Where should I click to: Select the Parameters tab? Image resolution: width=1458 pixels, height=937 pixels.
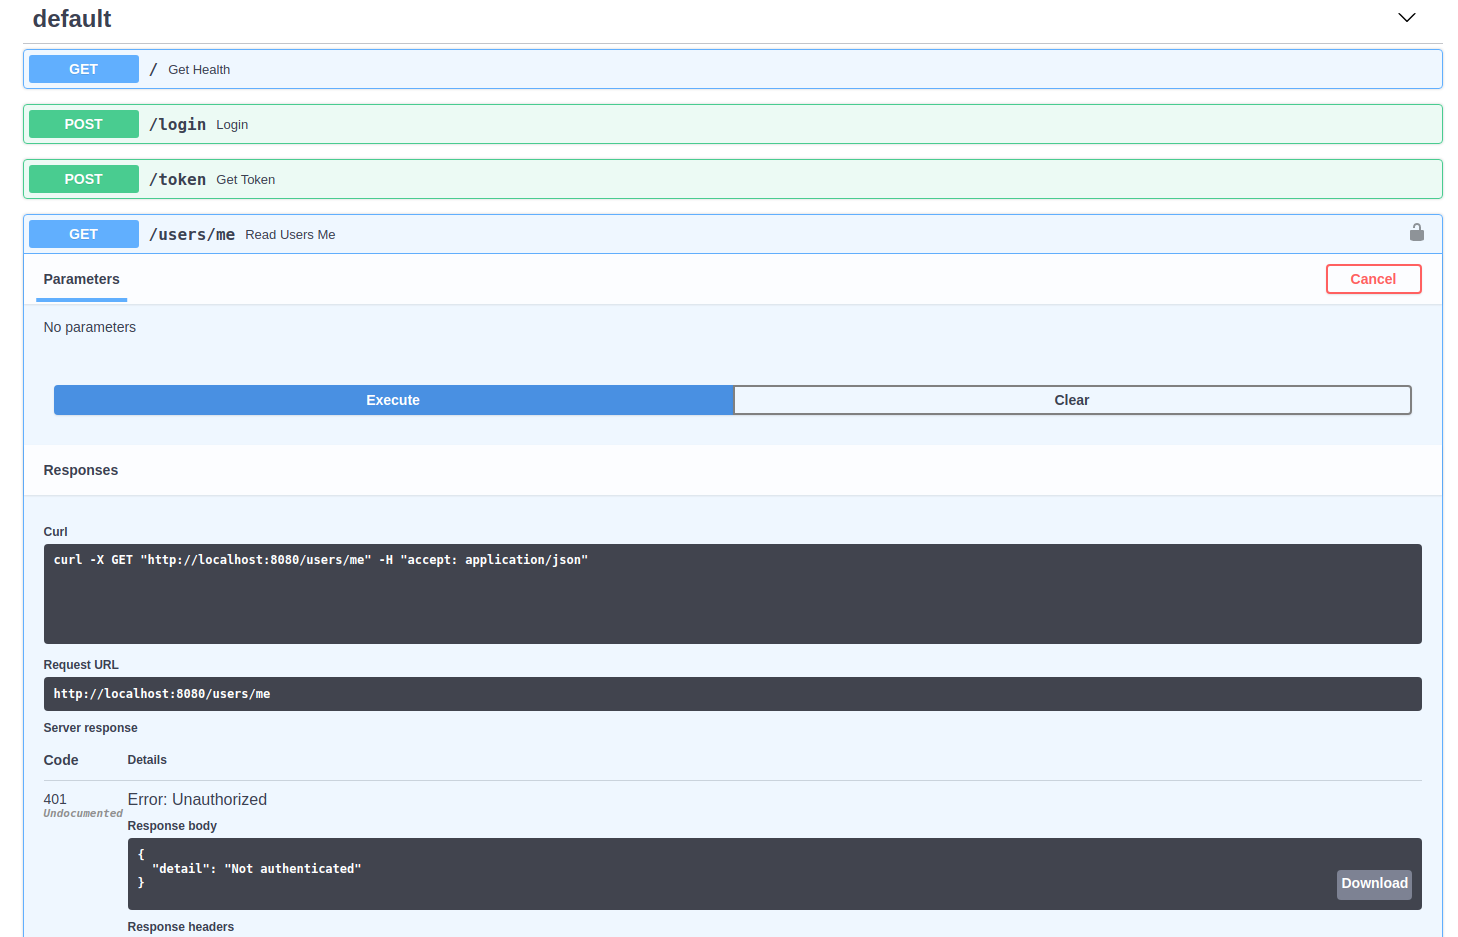[x=81, y=280]
